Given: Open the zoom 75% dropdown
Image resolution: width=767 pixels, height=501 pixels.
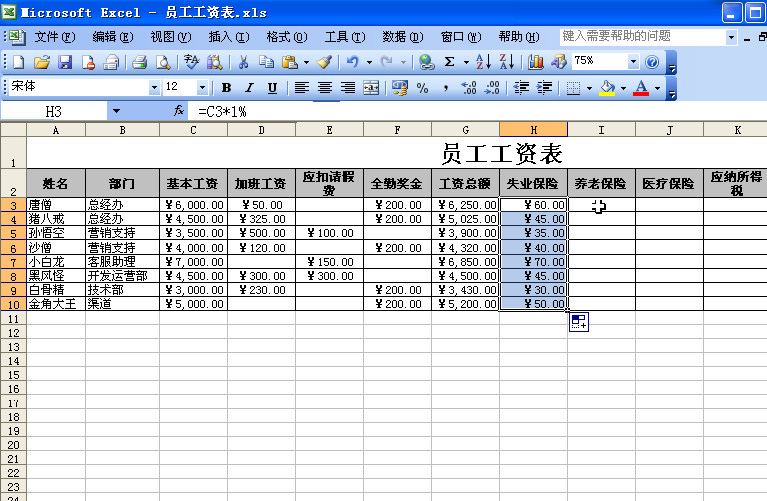Looking at the screenshot, I should 633,62.
